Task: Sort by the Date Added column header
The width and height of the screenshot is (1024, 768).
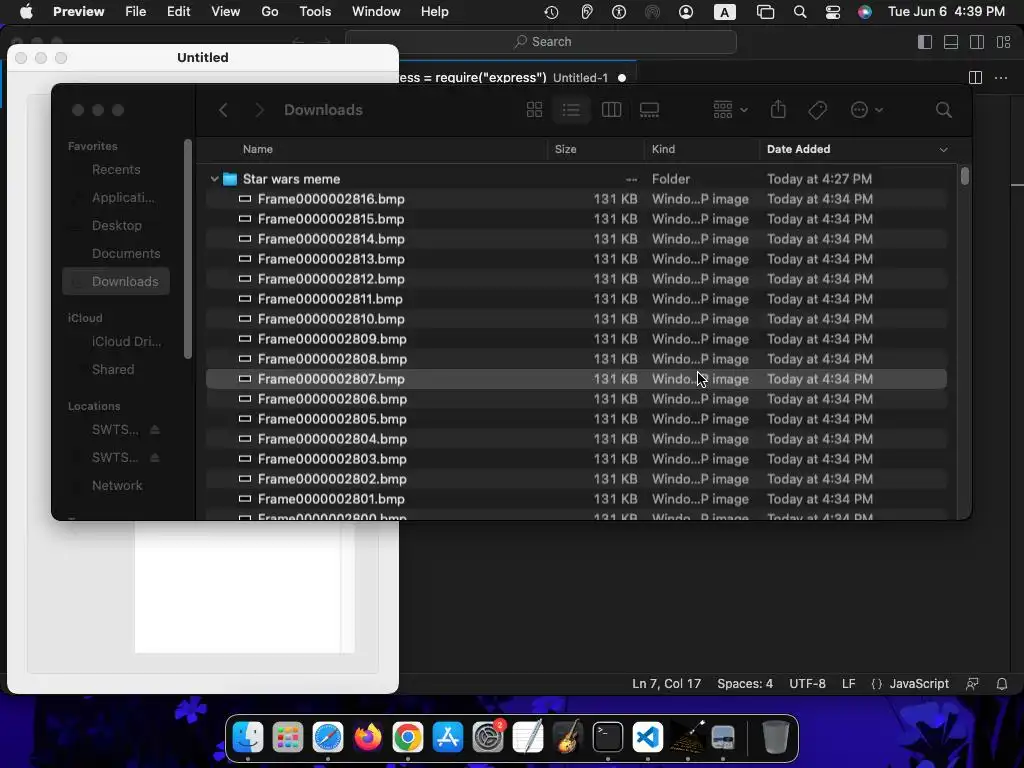Action: [x=799, y=149]
